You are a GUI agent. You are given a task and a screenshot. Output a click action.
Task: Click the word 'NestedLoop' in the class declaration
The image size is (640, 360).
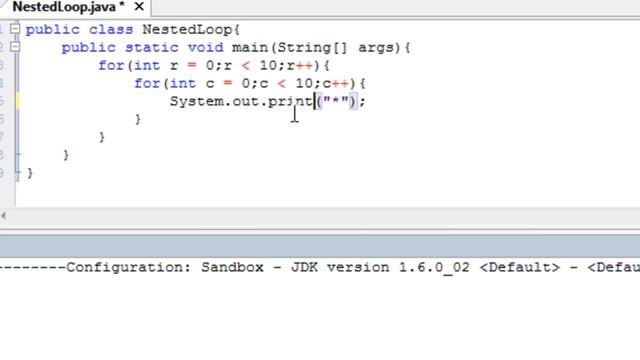coord(187,30)
